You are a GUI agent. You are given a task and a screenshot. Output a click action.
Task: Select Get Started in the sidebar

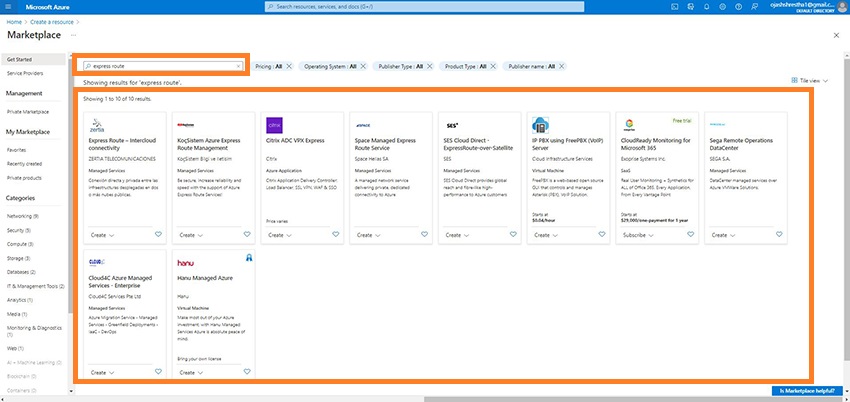(34, 60)
